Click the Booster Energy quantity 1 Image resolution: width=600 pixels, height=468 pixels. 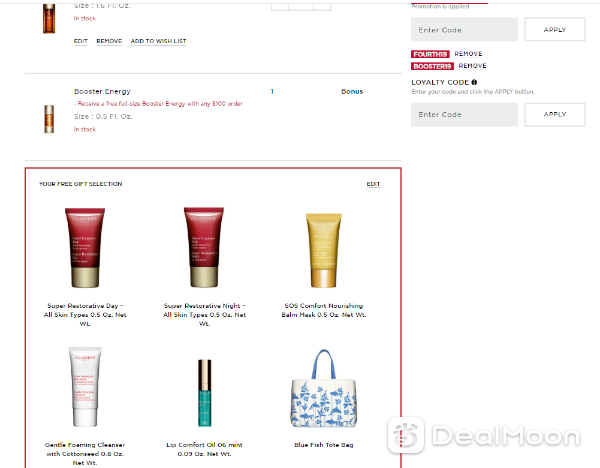272,91
